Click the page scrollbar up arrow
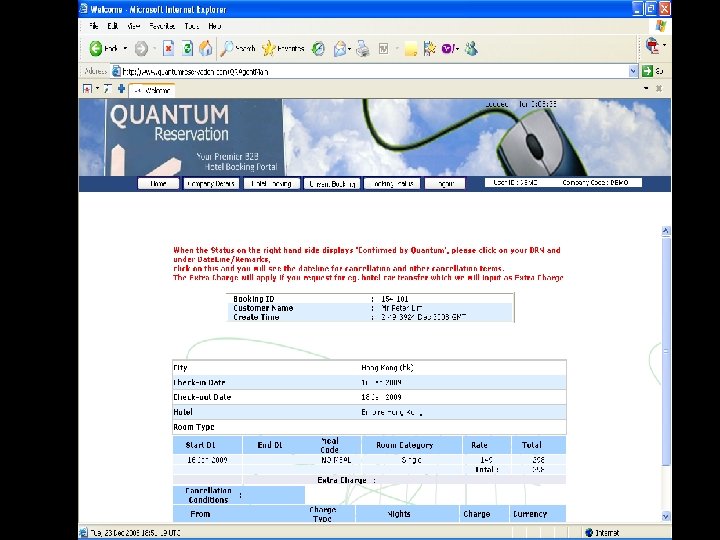Screen dimensions: 720x540 pyautogui.click(x=666, y=231)
